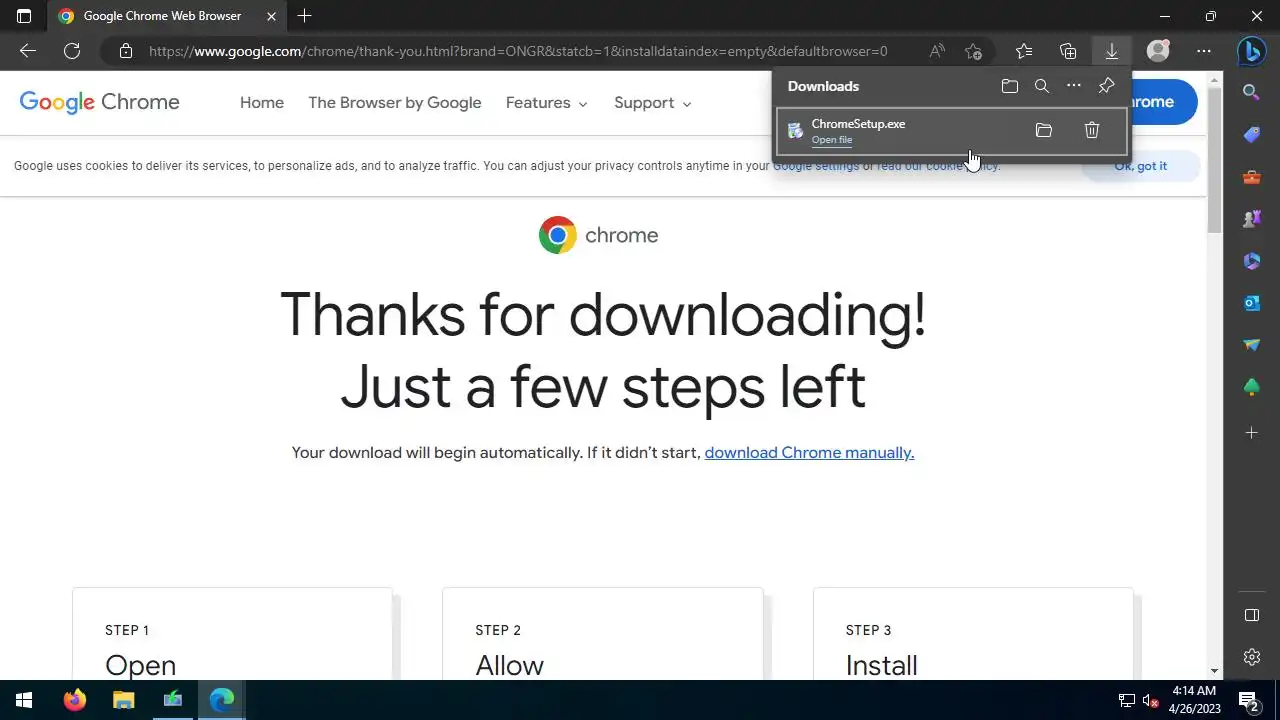Click the page vertical scrollbar thumb

click(1215, 160)
